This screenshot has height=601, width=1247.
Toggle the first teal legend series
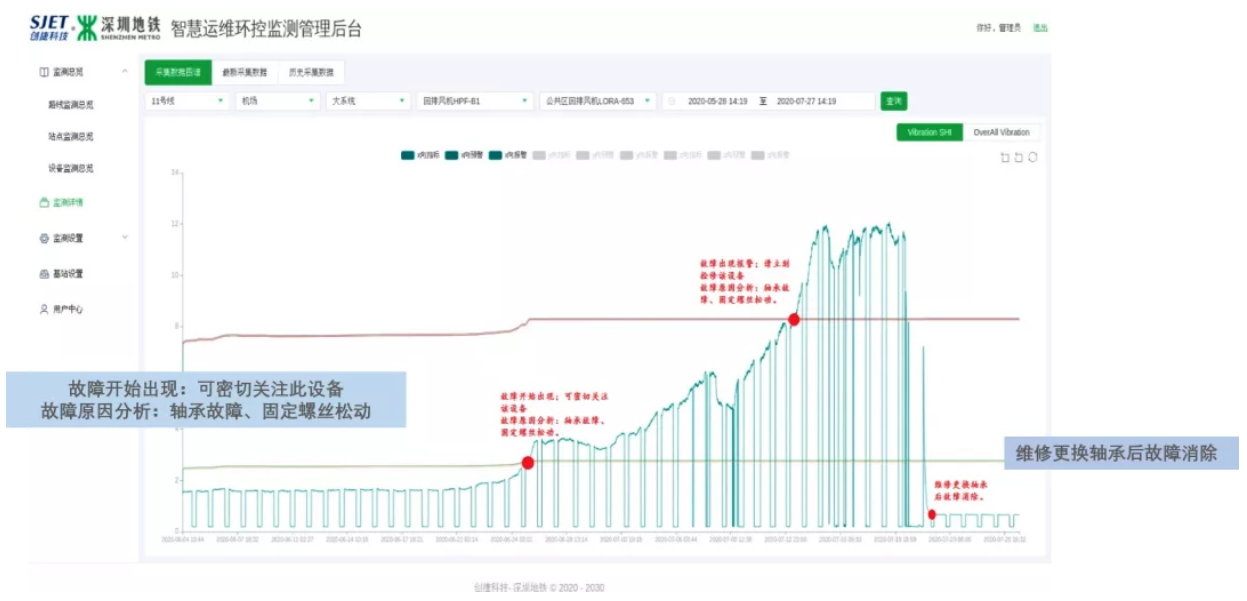pyautogui.click(x=408, y=155)
